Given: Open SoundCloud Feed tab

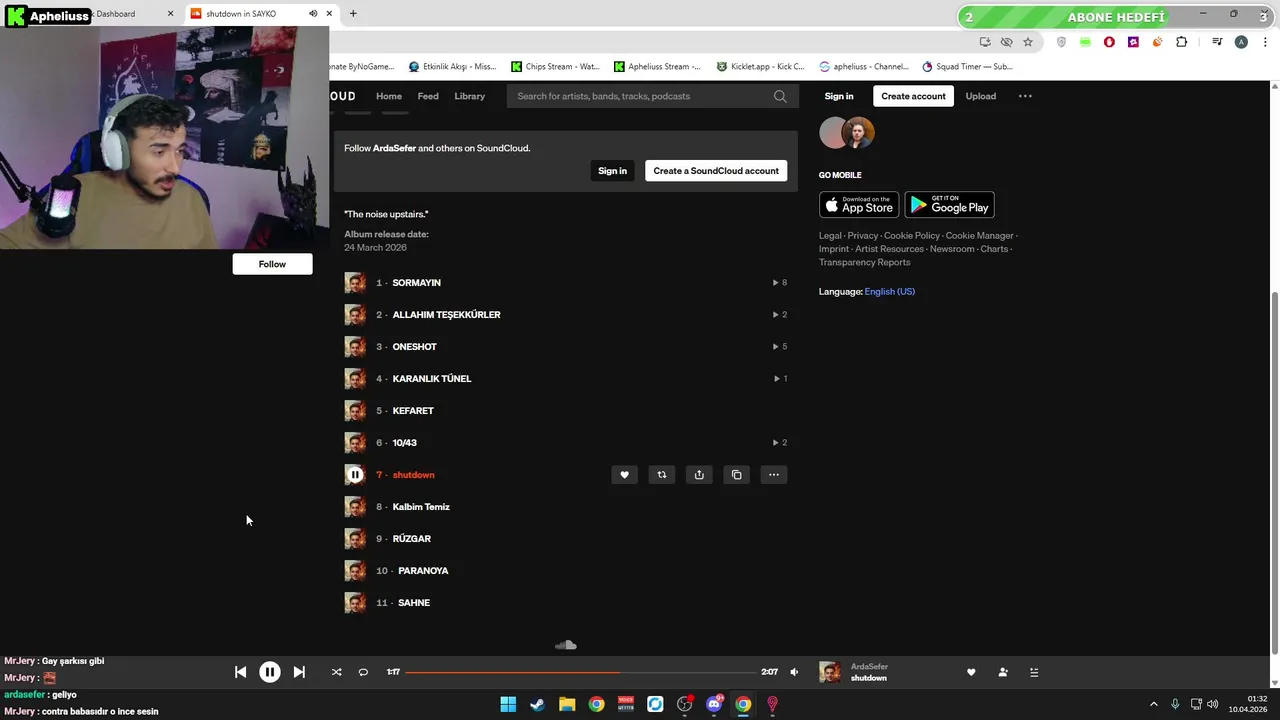Looking at the screenshot, I should click(x=428, y=96).
